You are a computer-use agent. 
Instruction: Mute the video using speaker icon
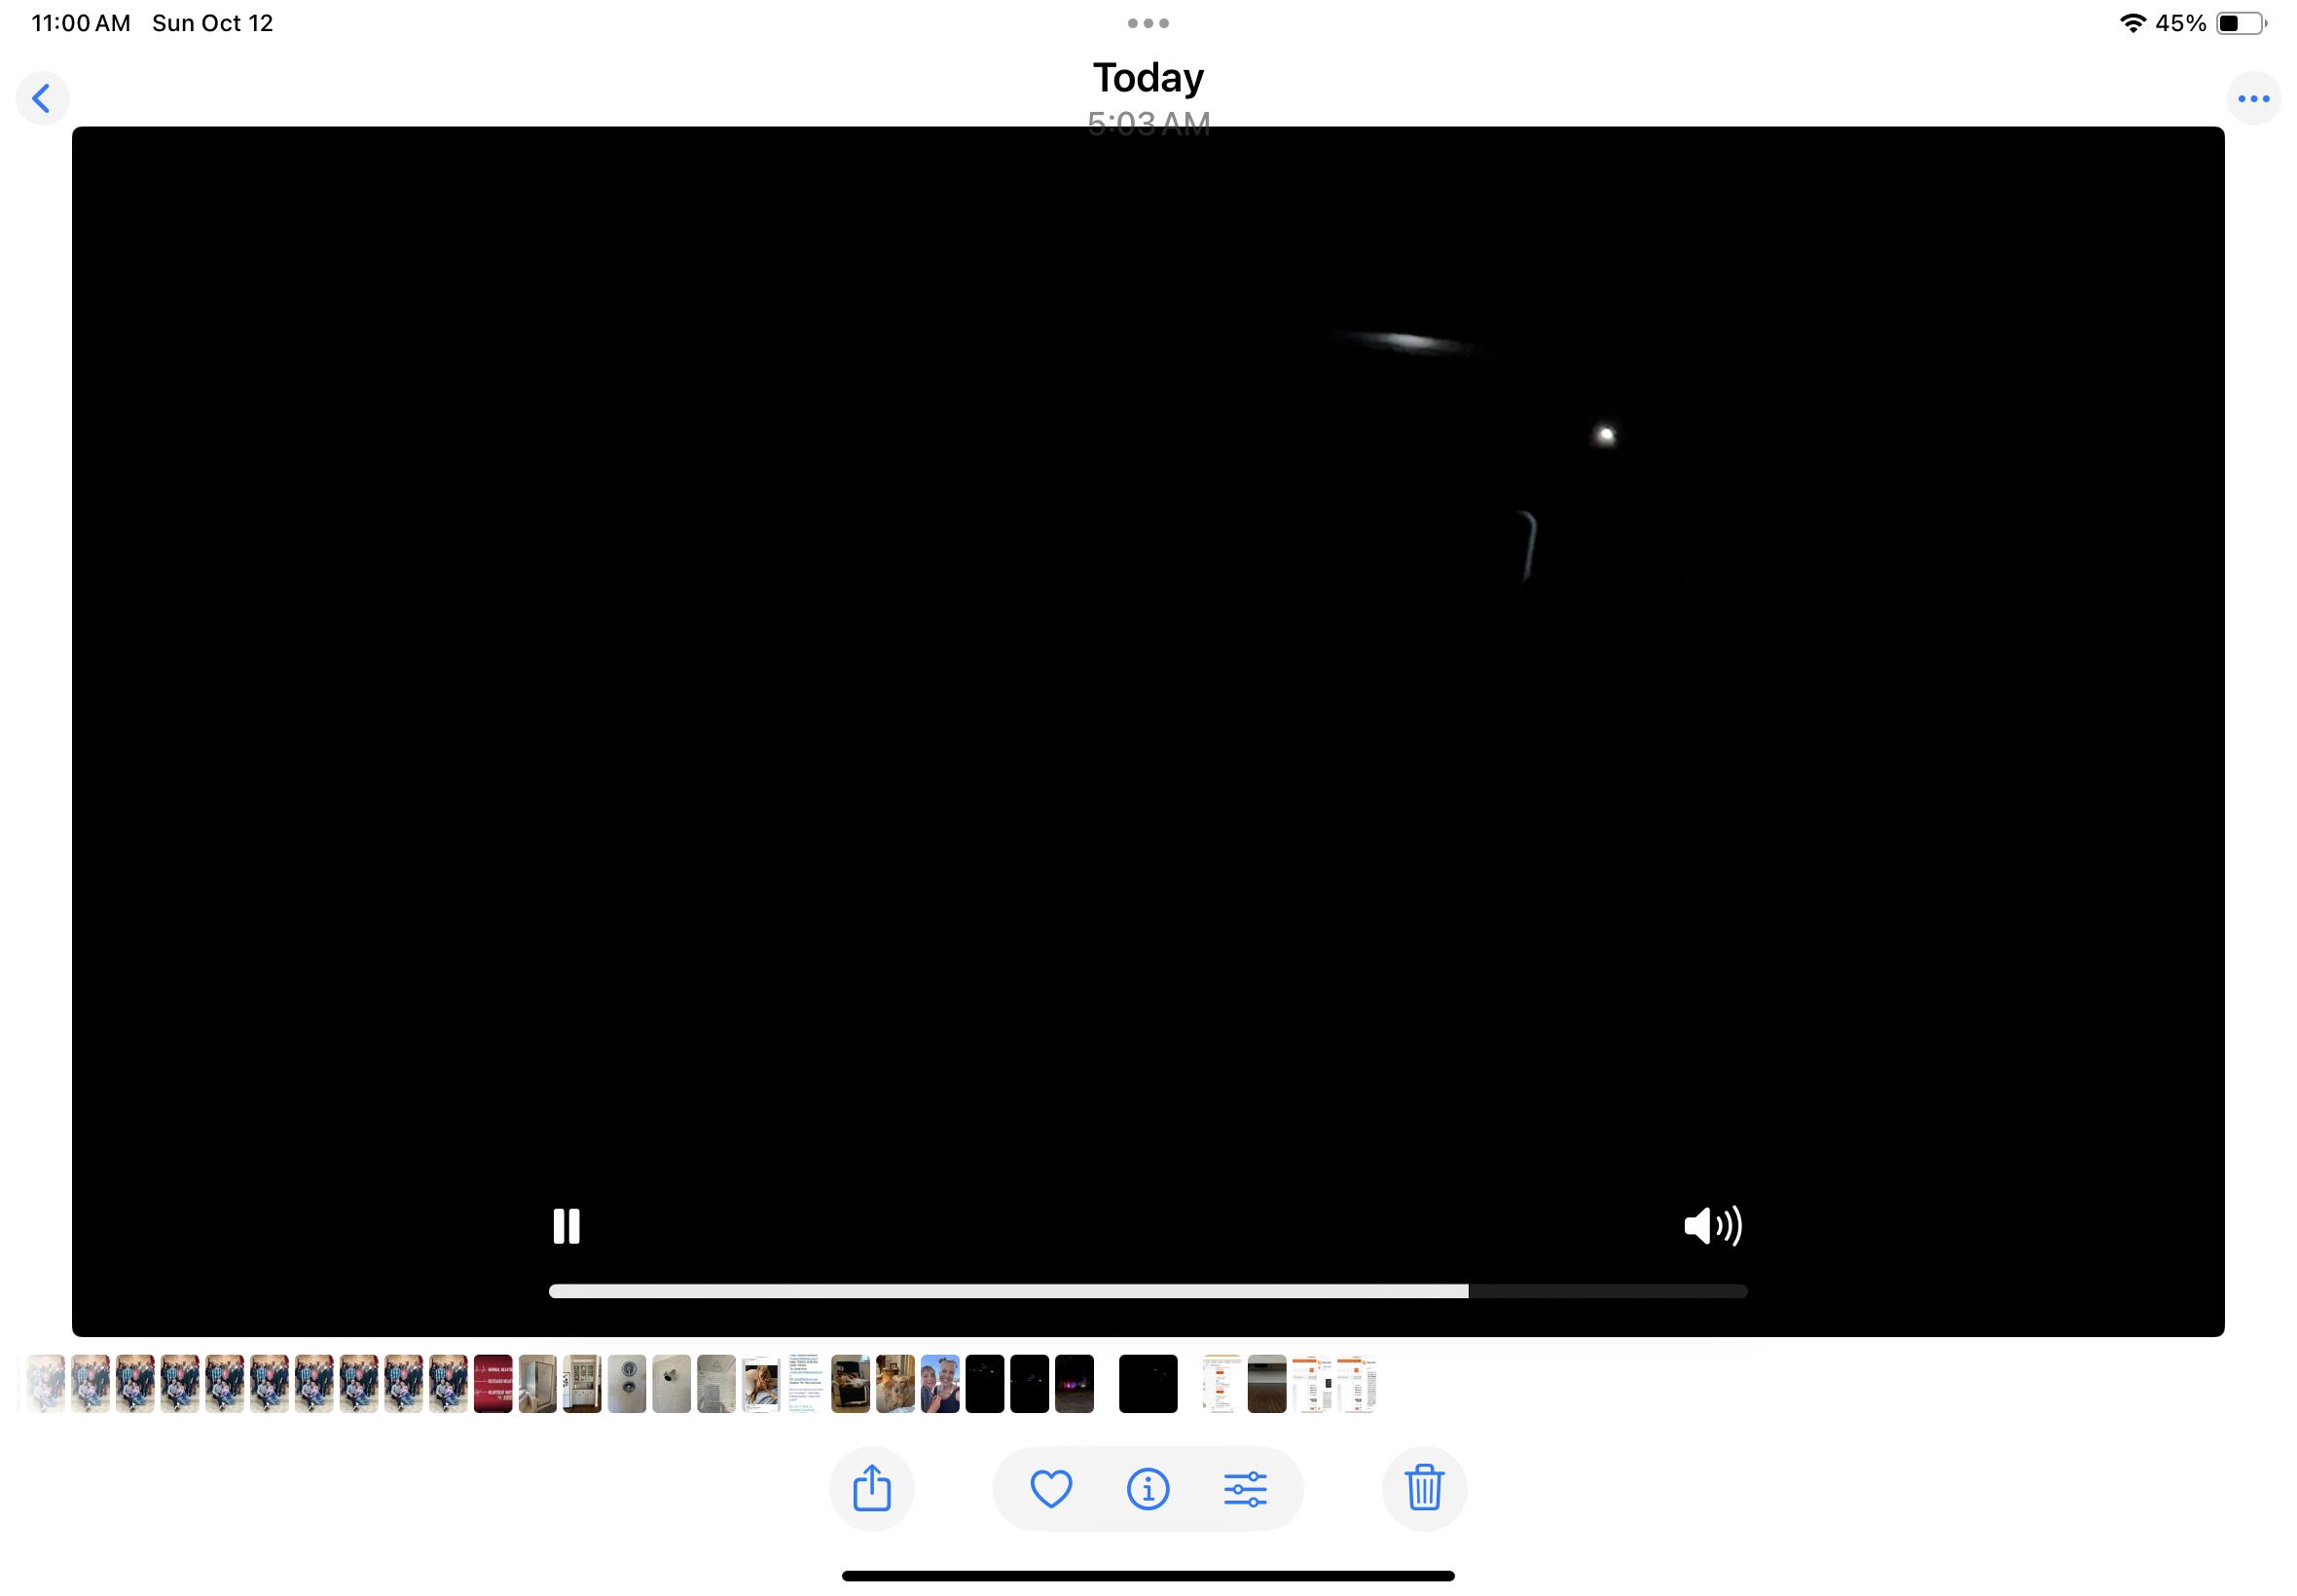1713,1226
